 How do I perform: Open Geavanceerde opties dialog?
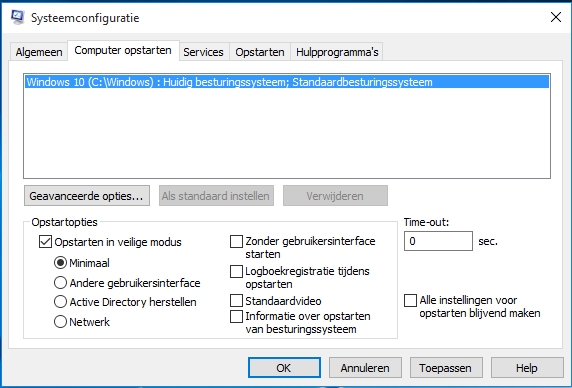tap(87, 196)
